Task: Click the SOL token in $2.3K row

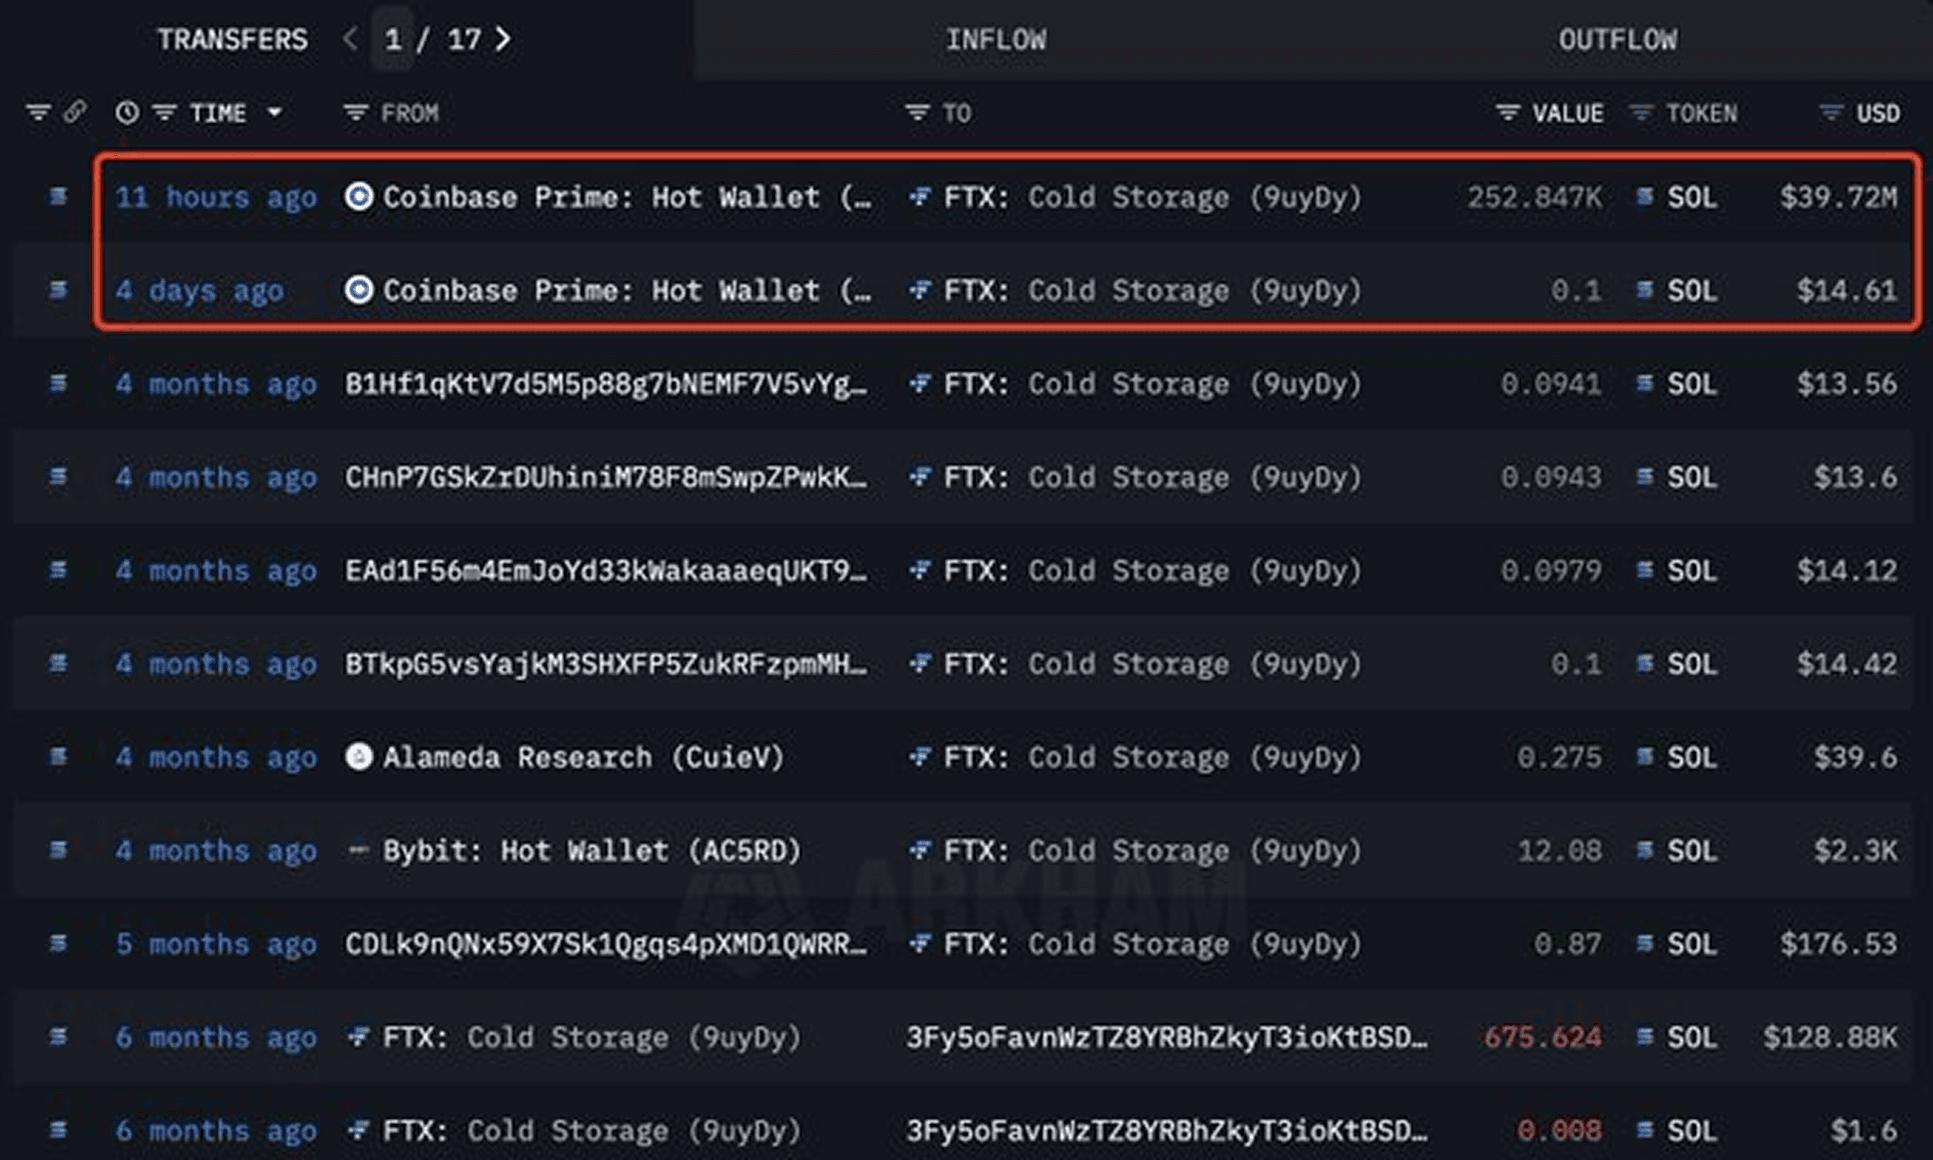Action: (x=1692, y=851)
